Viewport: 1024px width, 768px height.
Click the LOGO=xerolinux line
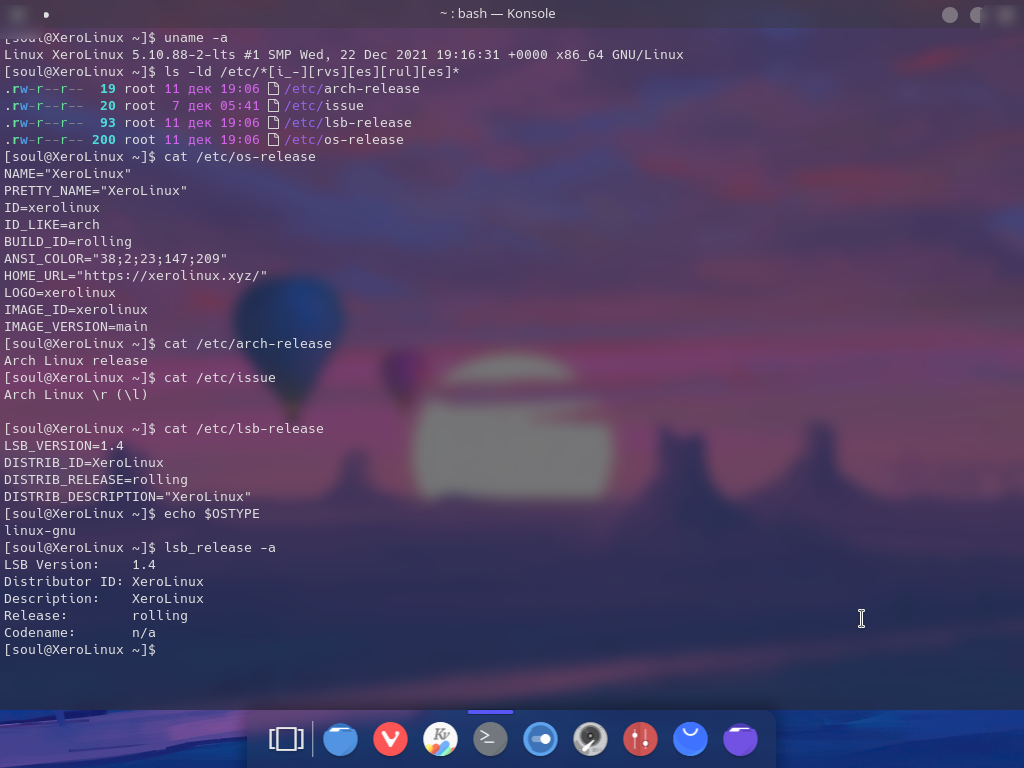pos(60,293)
